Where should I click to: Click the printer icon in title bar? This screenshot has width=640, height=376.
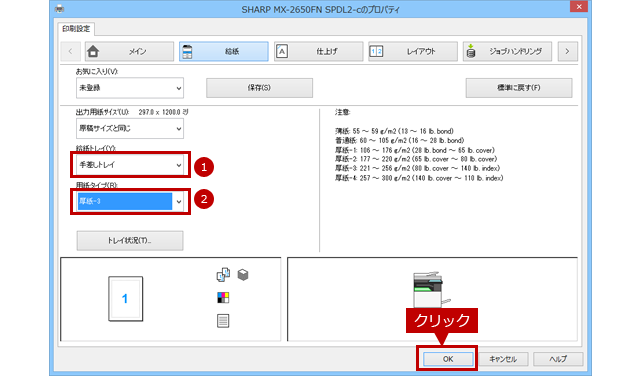tap(60, 9)
